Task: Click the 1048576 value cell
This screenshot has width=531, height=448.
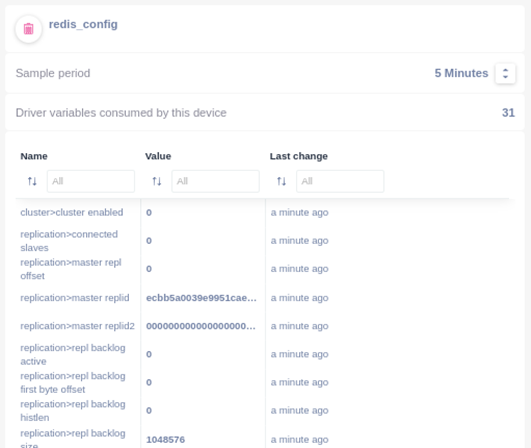Action: (x=166, y=440)
